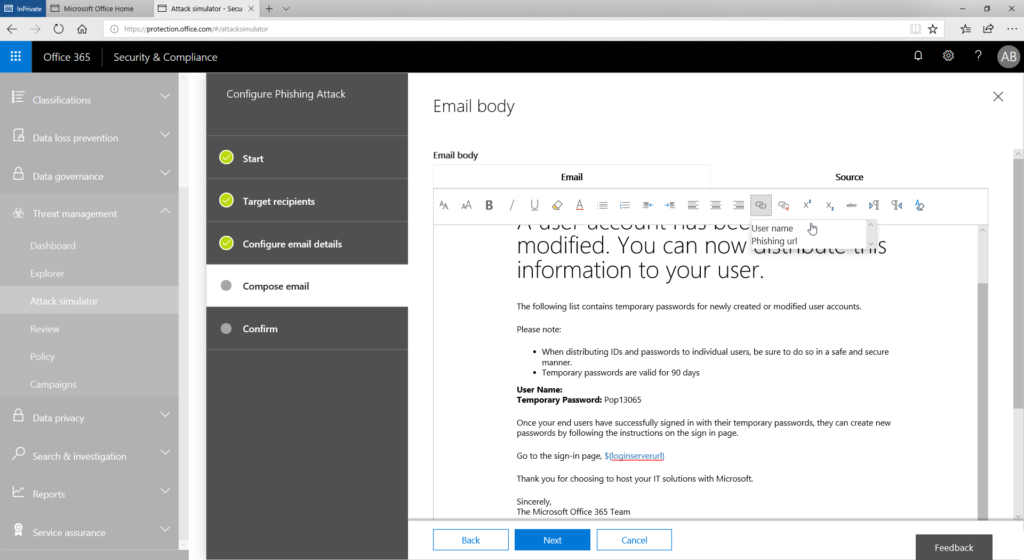The height and width of the screenshot is (560, 1024).
Task: Open Campaigns under Threat management
Action: tap(53, 384)
